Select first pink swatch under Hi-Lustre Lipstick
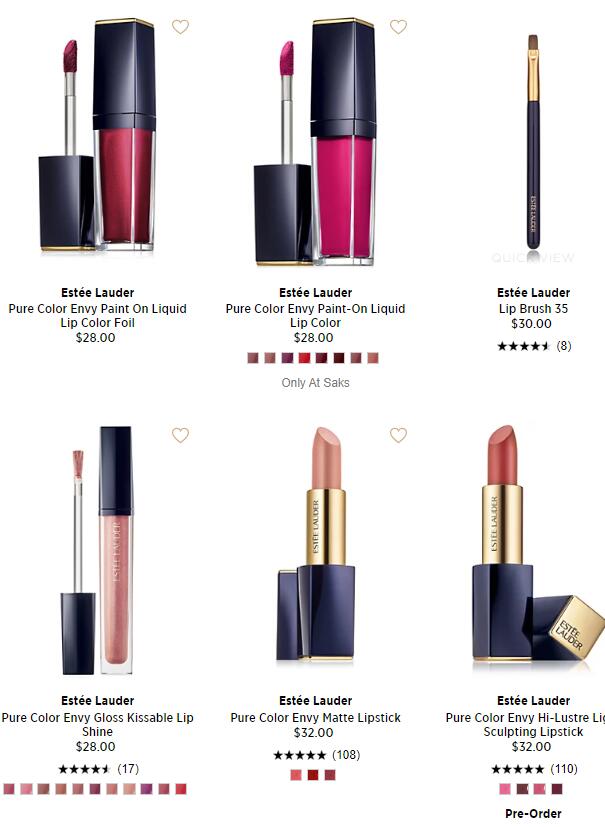The width and height of the screenshot is (605, 827). pos(505,789)
